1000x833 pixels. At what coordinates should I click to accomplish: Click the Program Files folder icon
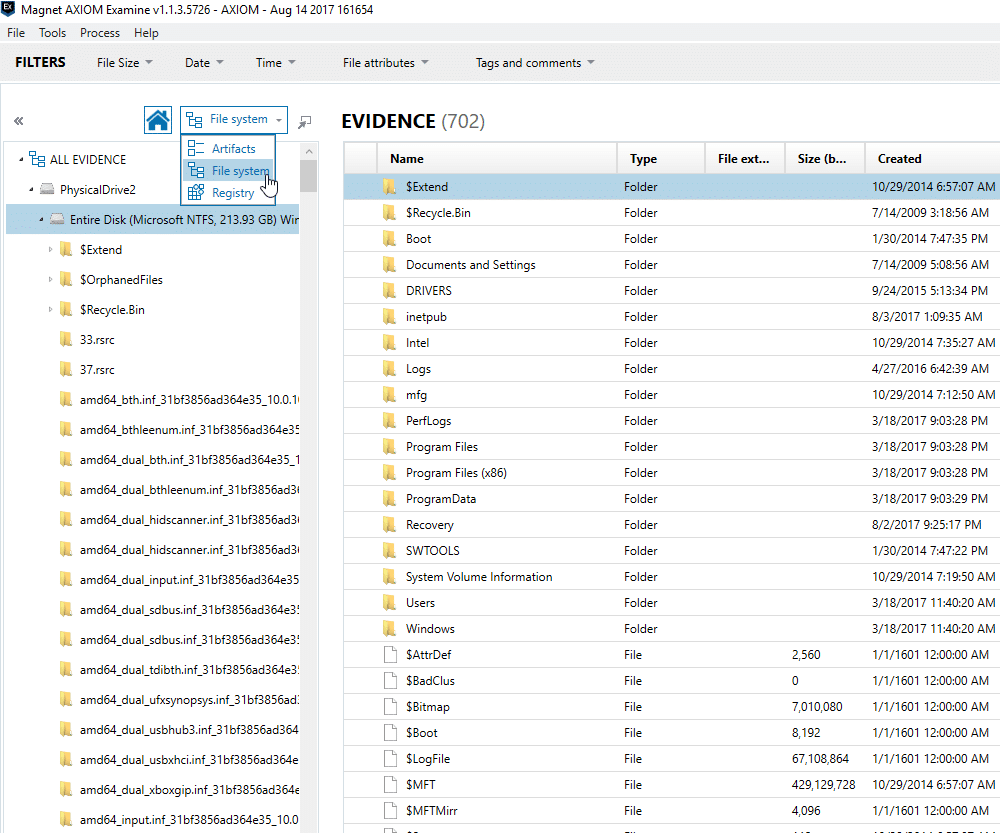[x=389, y=447]
